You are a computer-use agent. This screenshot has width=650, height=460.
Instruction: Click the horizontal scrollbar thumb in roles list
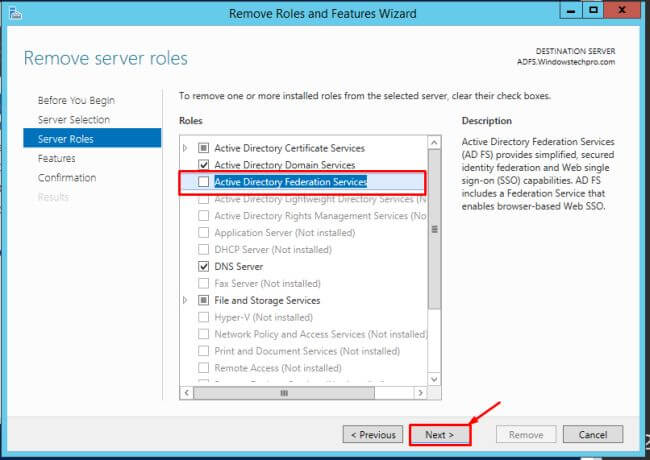(284, 392)
